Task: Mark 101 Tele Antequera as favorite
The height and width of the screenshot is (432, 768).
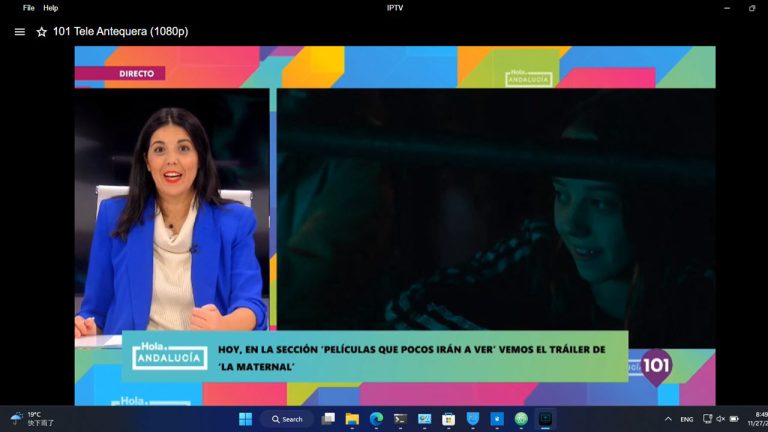Action: (42, 31)
